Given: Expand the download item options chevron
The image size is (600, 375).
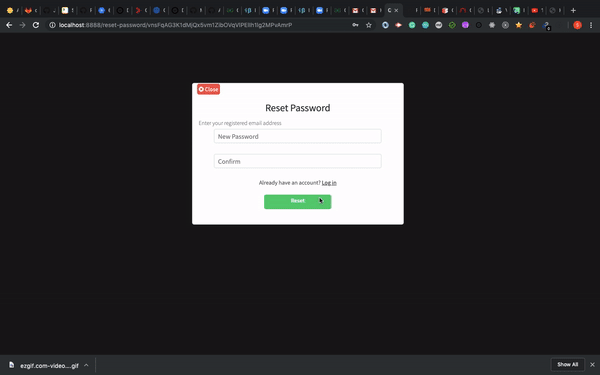Looking at the screenshot, I should coord(86,365).
